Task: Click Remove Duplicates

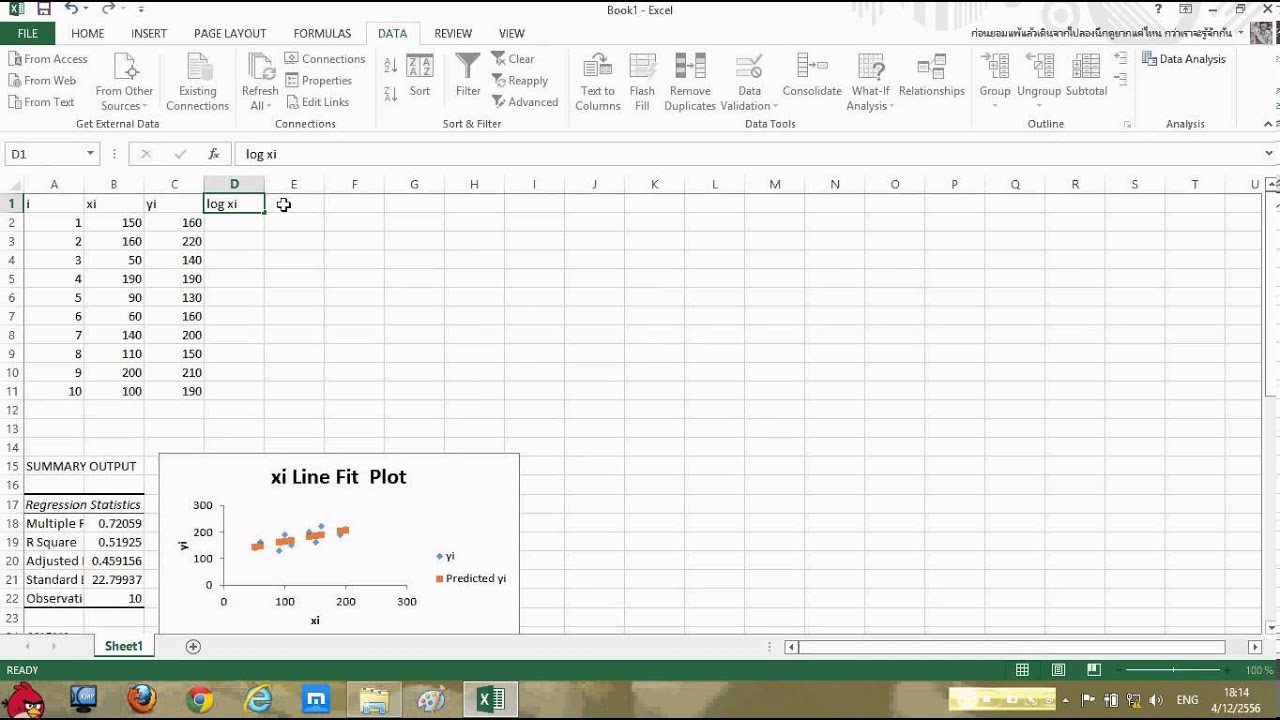Action: click(x=690, y=82)
